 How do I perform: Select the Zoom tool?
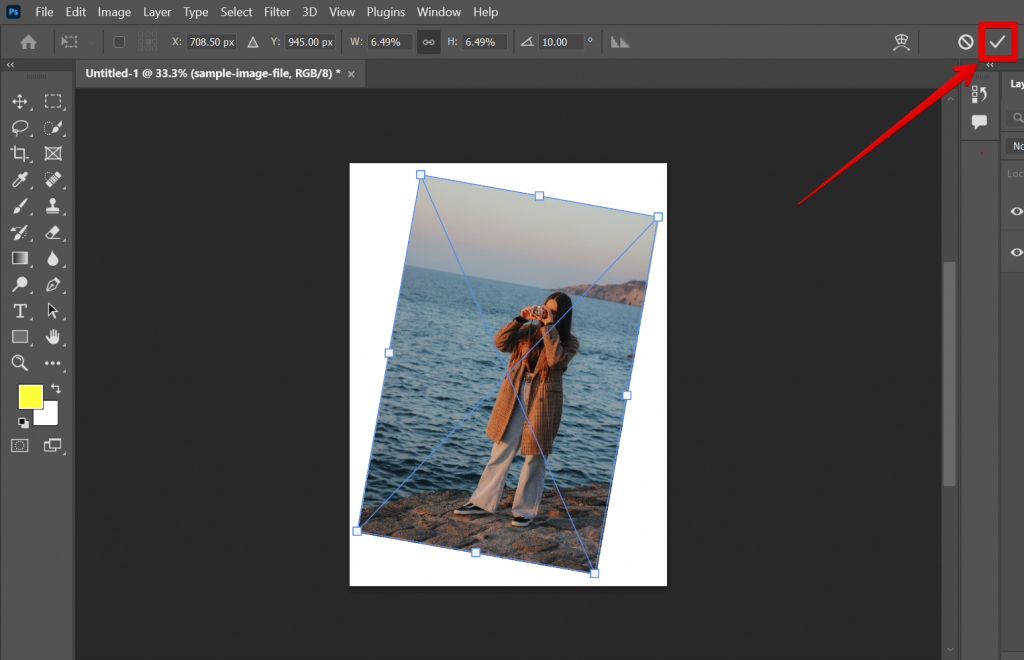coord(20,363)
